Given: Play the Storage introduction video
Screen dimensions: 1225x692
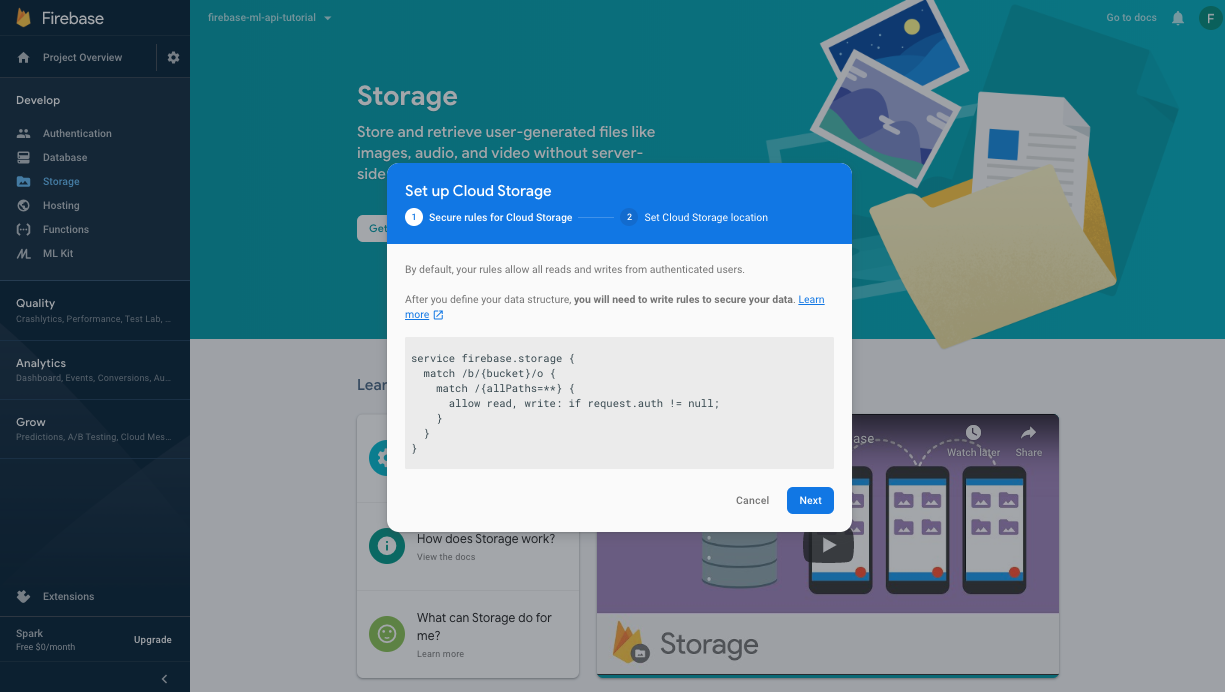Looking at the screenshot, I should click(x=829, y=545).
